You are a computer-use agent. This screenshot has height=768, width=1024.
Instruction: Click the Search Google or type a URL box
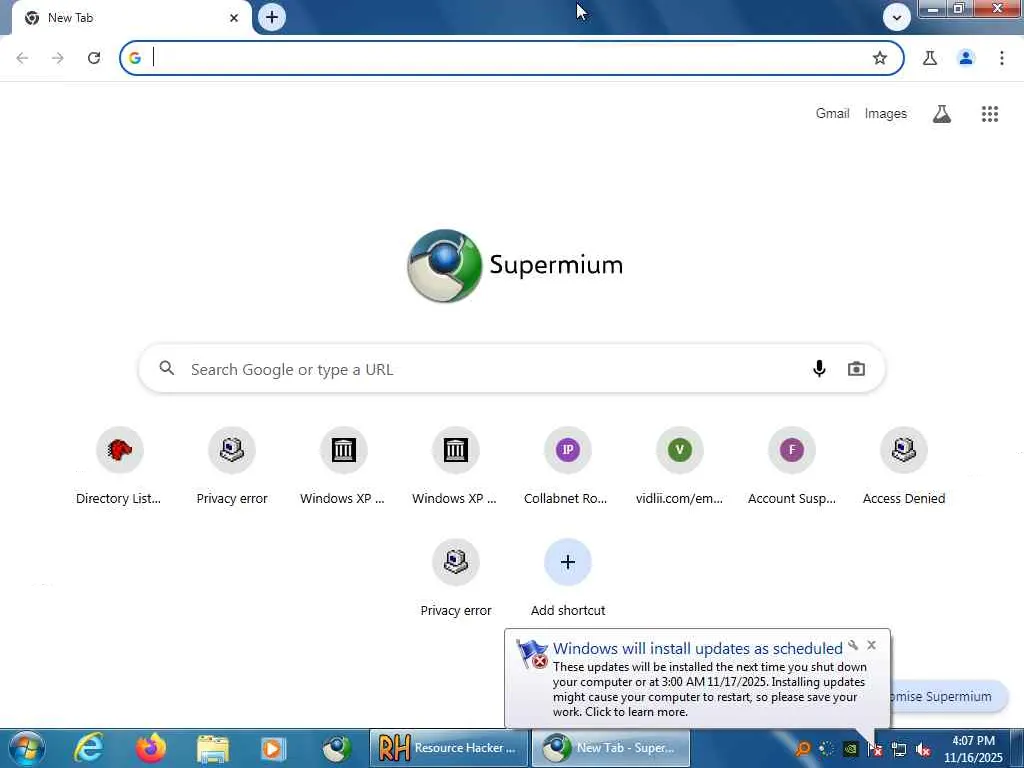point(511,369)
